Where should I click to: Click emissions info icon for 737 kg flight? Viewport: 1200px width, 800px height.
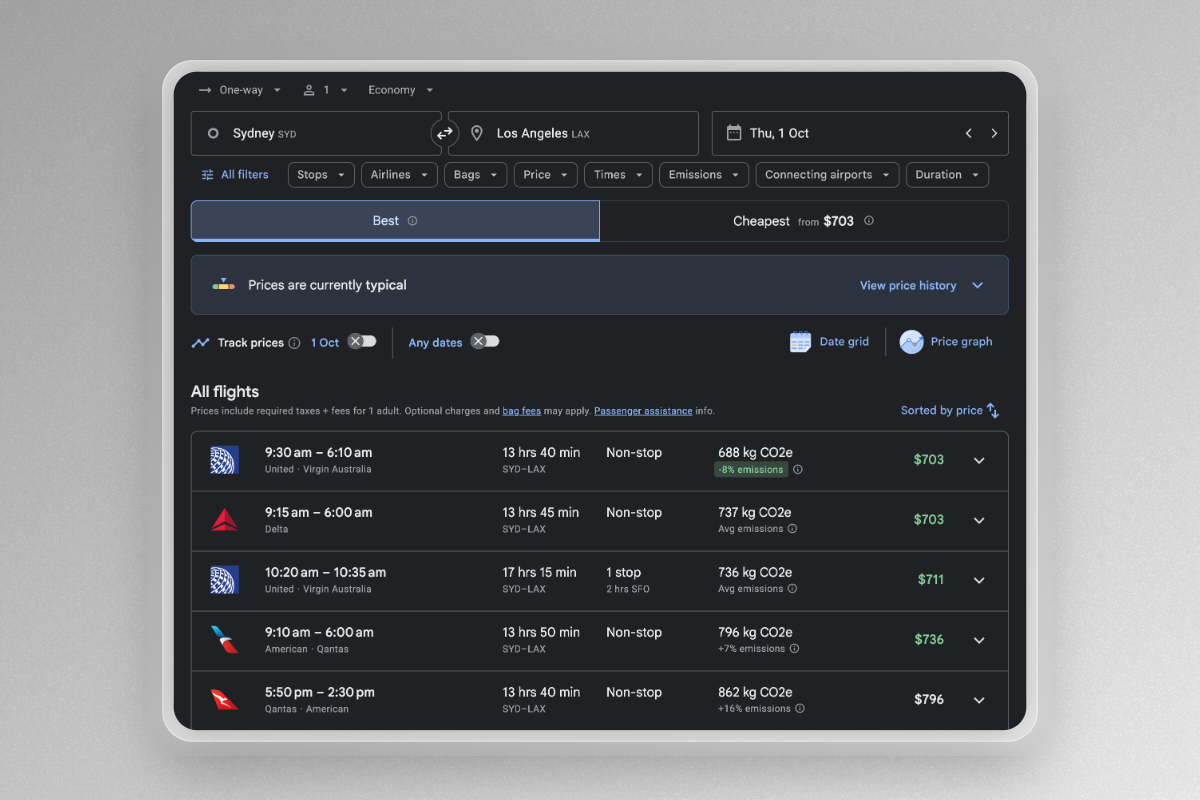[793, 529]
